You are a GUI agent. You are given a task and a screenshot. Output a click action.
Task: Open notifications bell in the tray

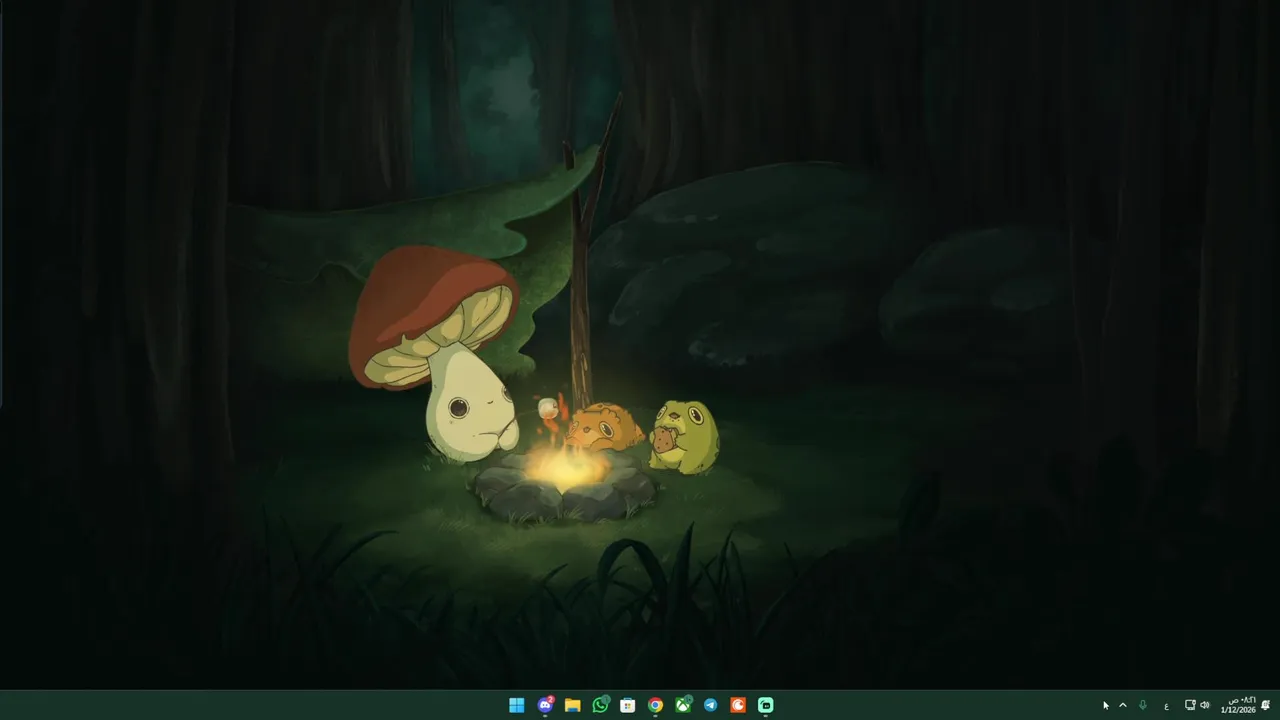[1266, 705]
